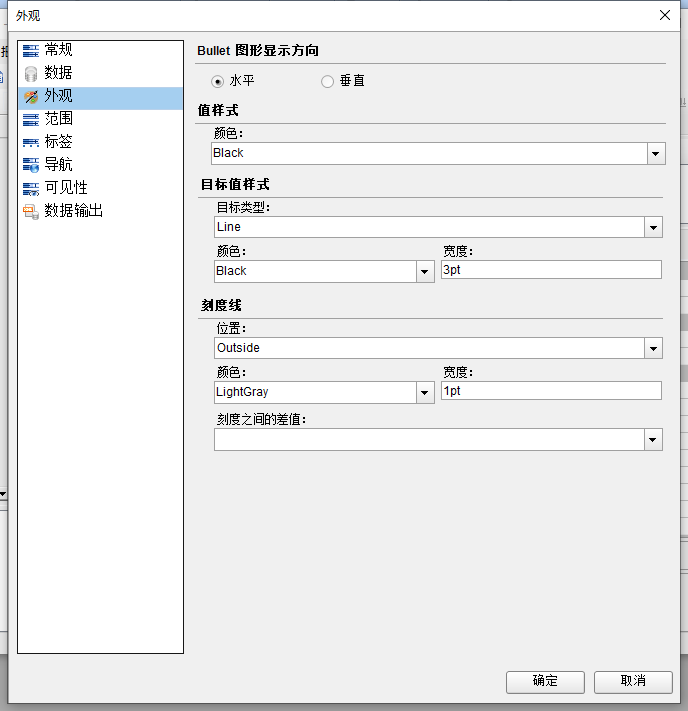Image resolution: width=688 pixels, height=711 pixels.
Task: Click the 标签 icon in sidebar
Action: point(31,143)
